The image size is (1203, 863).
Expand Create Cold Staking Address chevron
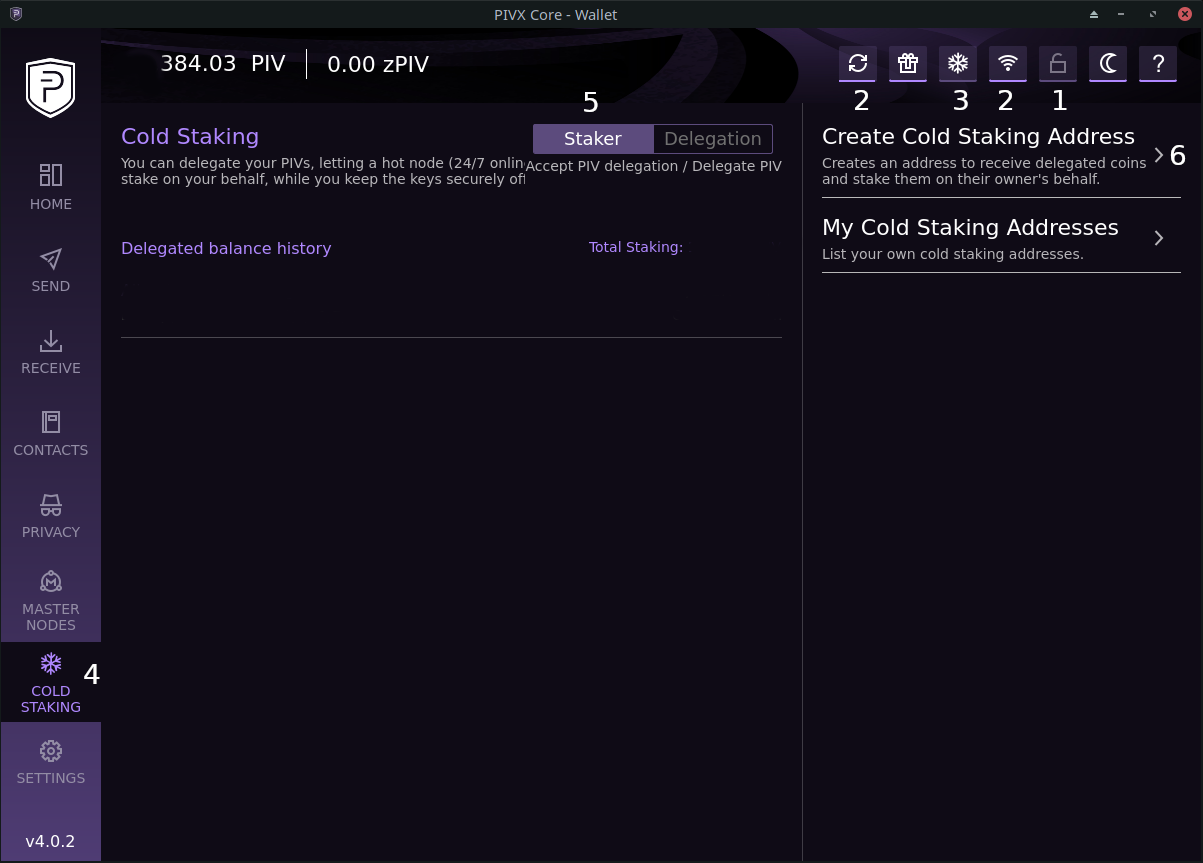(1158, 155)
